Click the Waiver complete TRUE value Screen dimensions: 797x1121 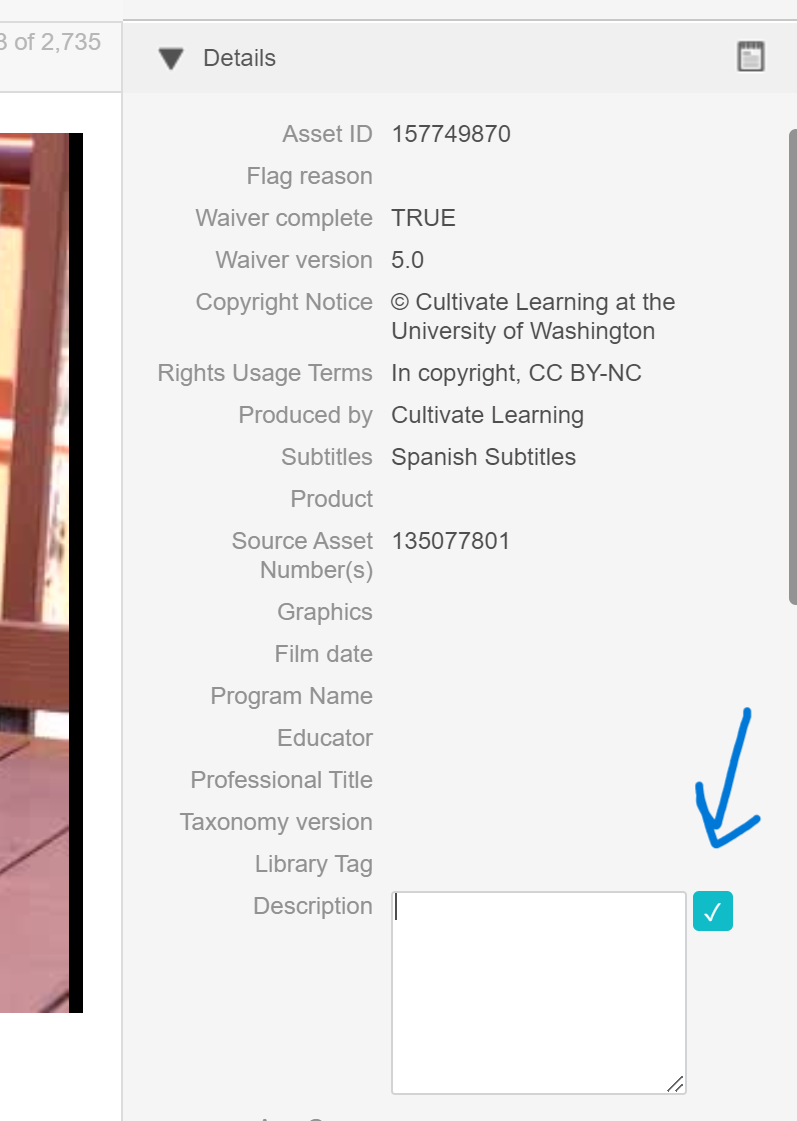(x=423, y=218)
